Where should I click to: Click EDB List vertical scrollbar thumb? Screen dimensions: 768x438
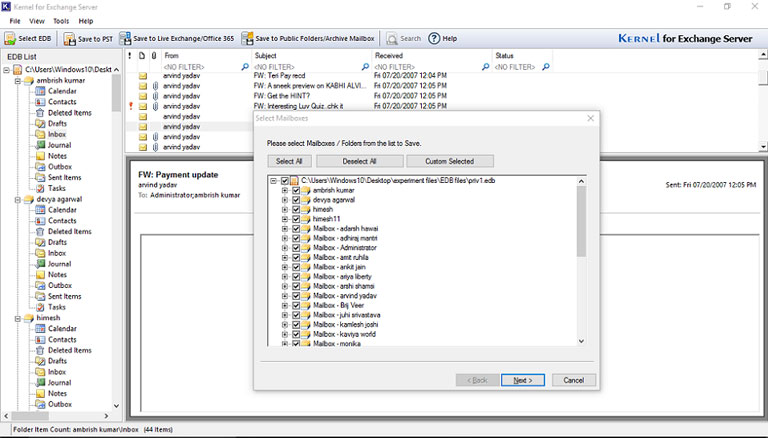click(116, 93)
